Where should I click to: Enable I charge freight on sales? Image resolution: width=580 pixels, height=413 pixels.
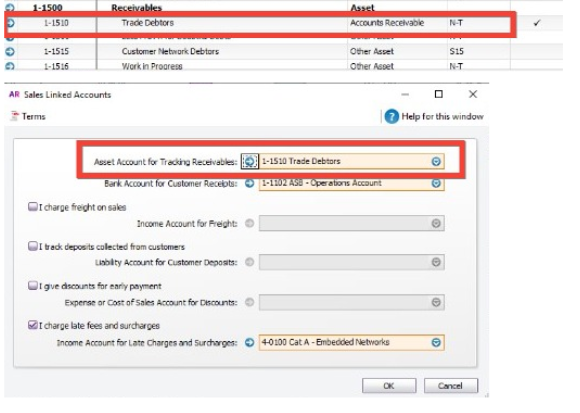pos(33,207)
